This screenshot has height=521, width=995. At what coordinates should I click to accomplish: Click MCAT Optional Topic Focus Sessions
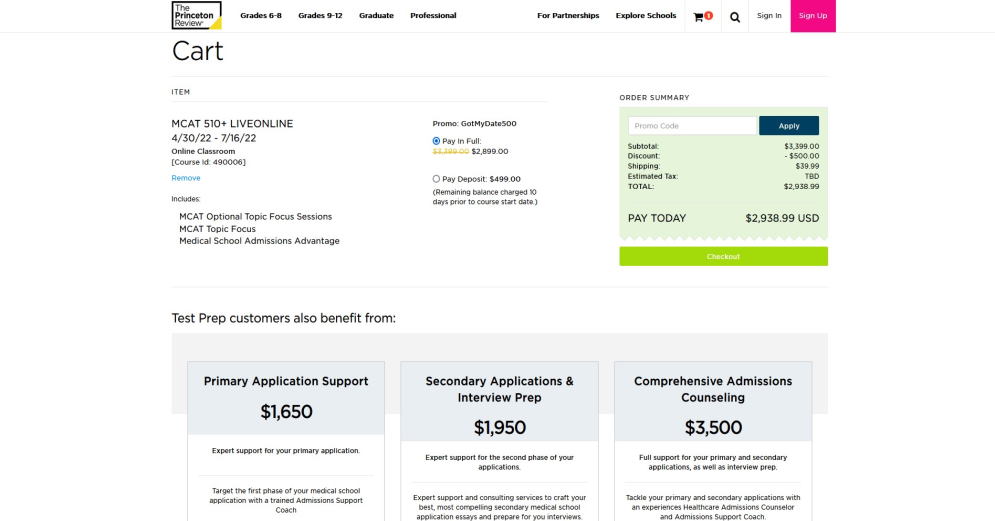(256, 216)
